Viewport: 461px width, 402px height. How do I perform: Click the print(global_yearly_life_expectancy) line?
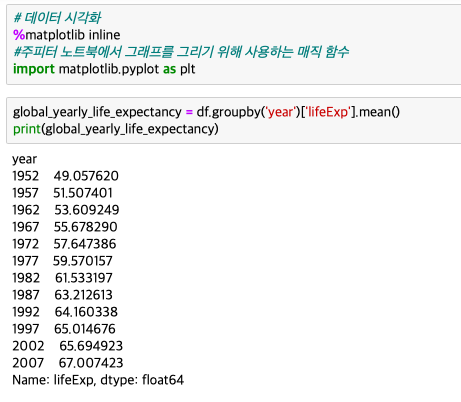tap(116, 129)
